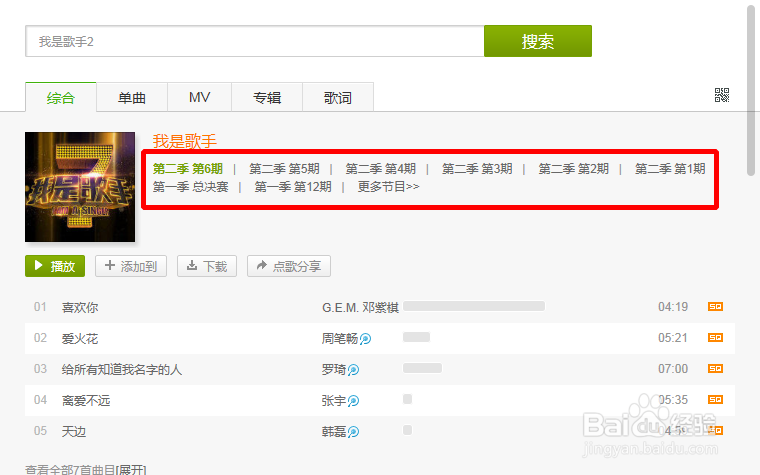Viewport: 760px width, 475px height.
Task: Select song 天边
Action: point(74,431)
